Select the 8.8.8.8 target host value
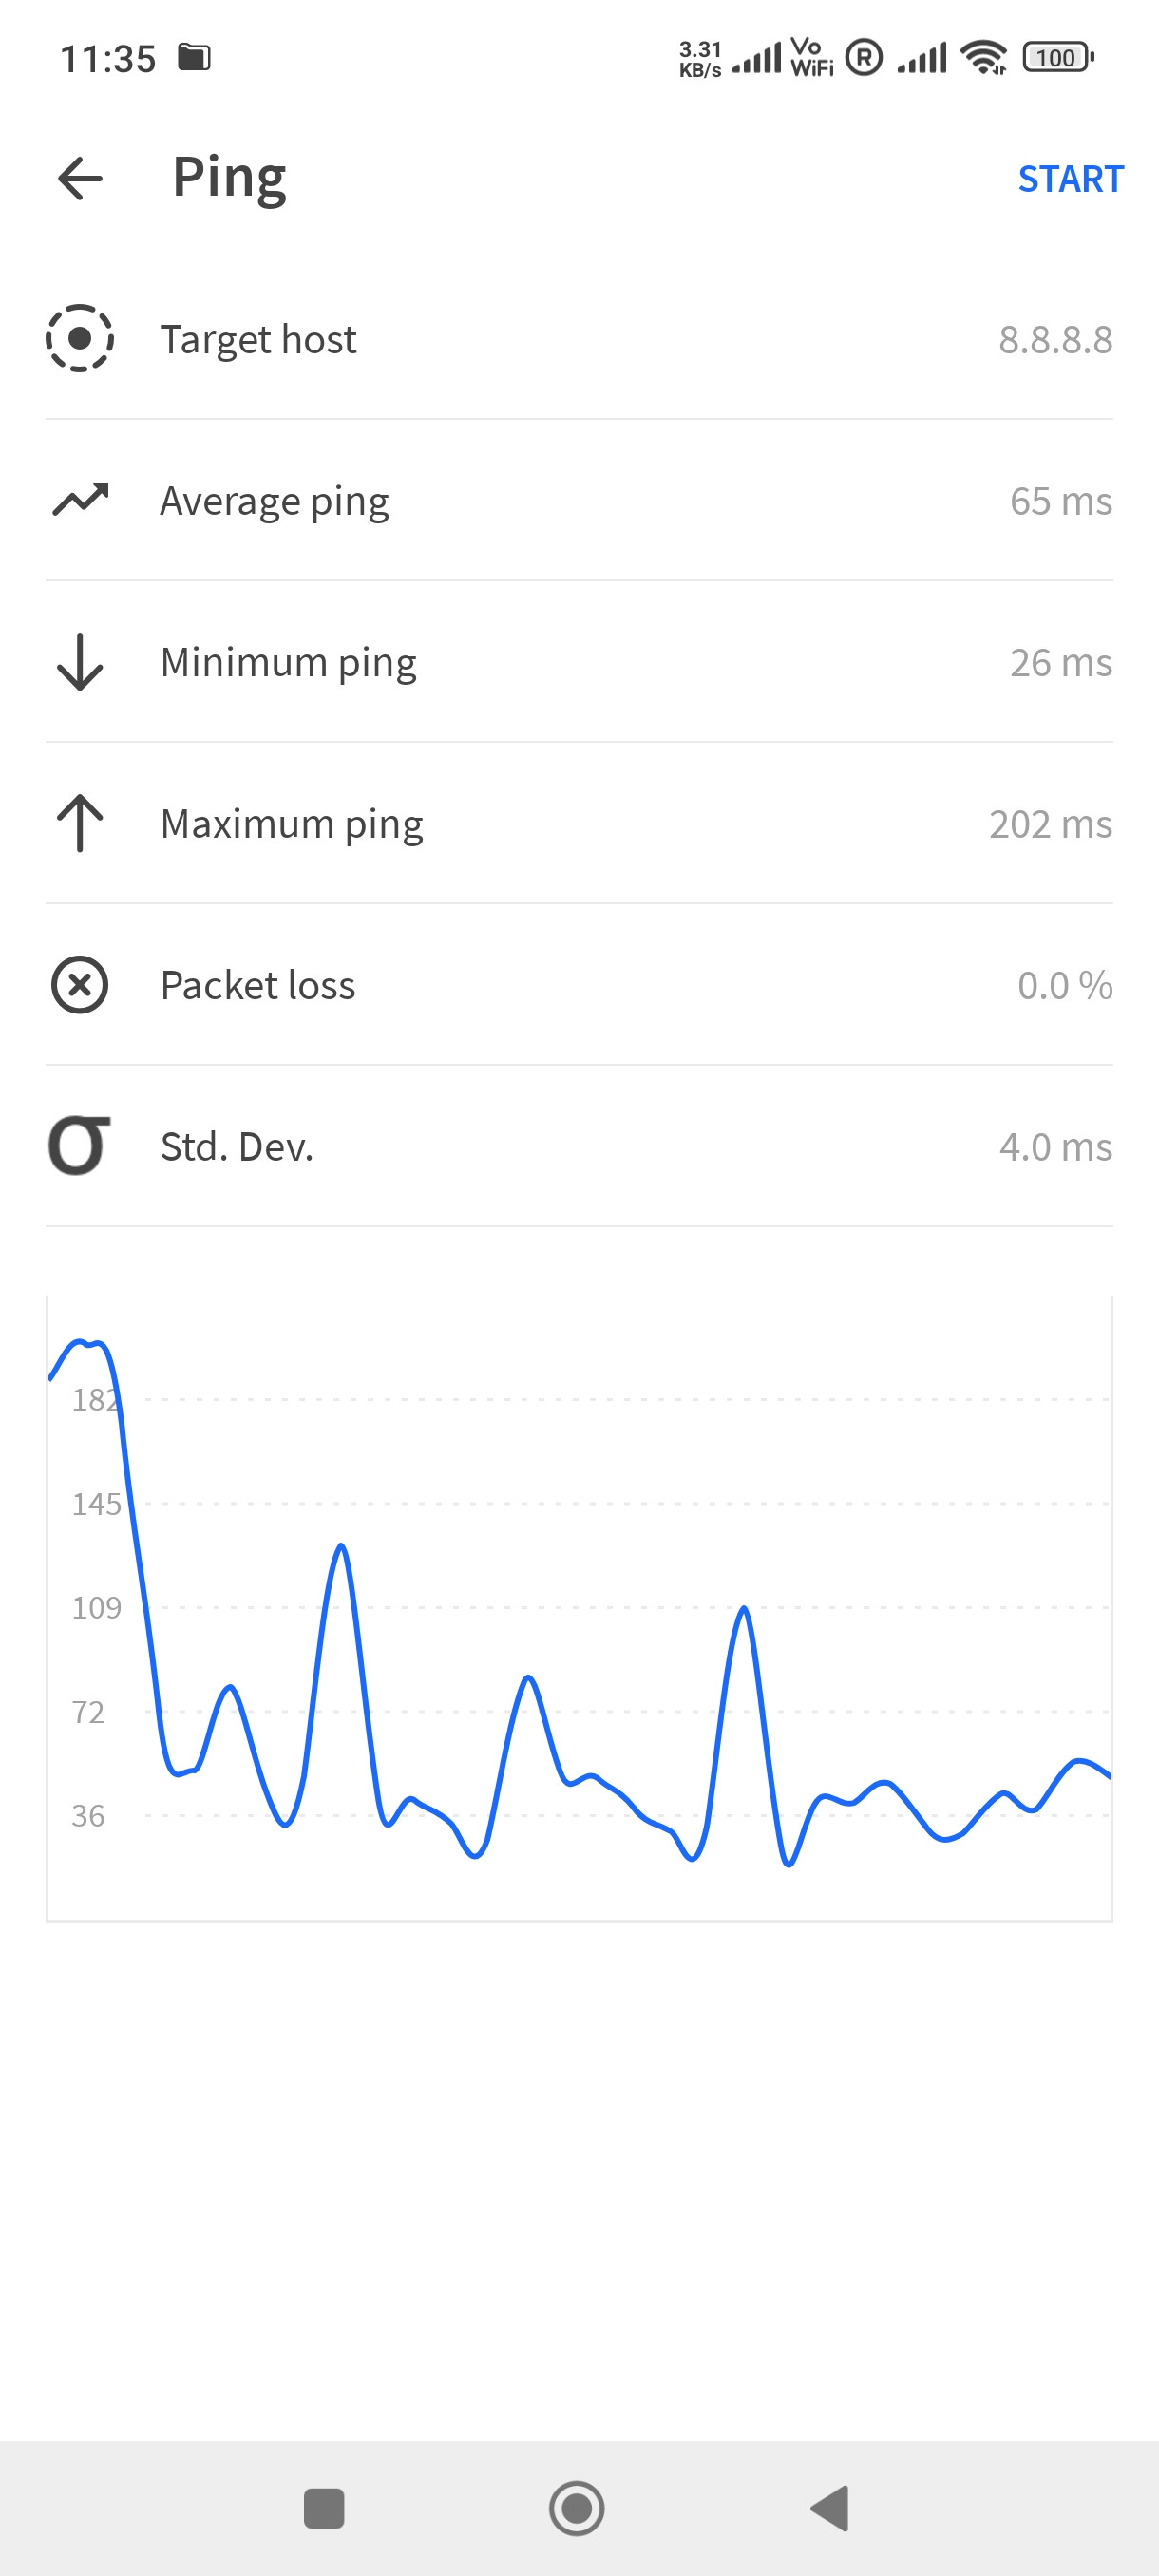The width and height of the screenshot is (1159, 2576). 1055,340
